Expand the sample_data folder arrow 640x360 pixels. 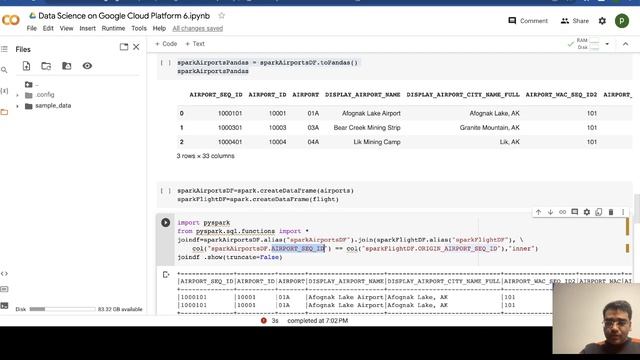(18, 106)
